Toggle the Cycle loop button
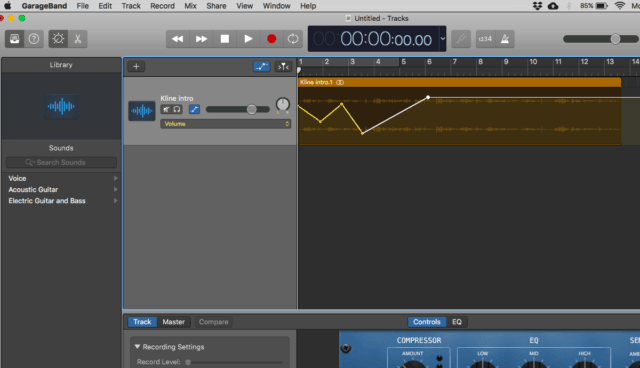 pos(293,39)
